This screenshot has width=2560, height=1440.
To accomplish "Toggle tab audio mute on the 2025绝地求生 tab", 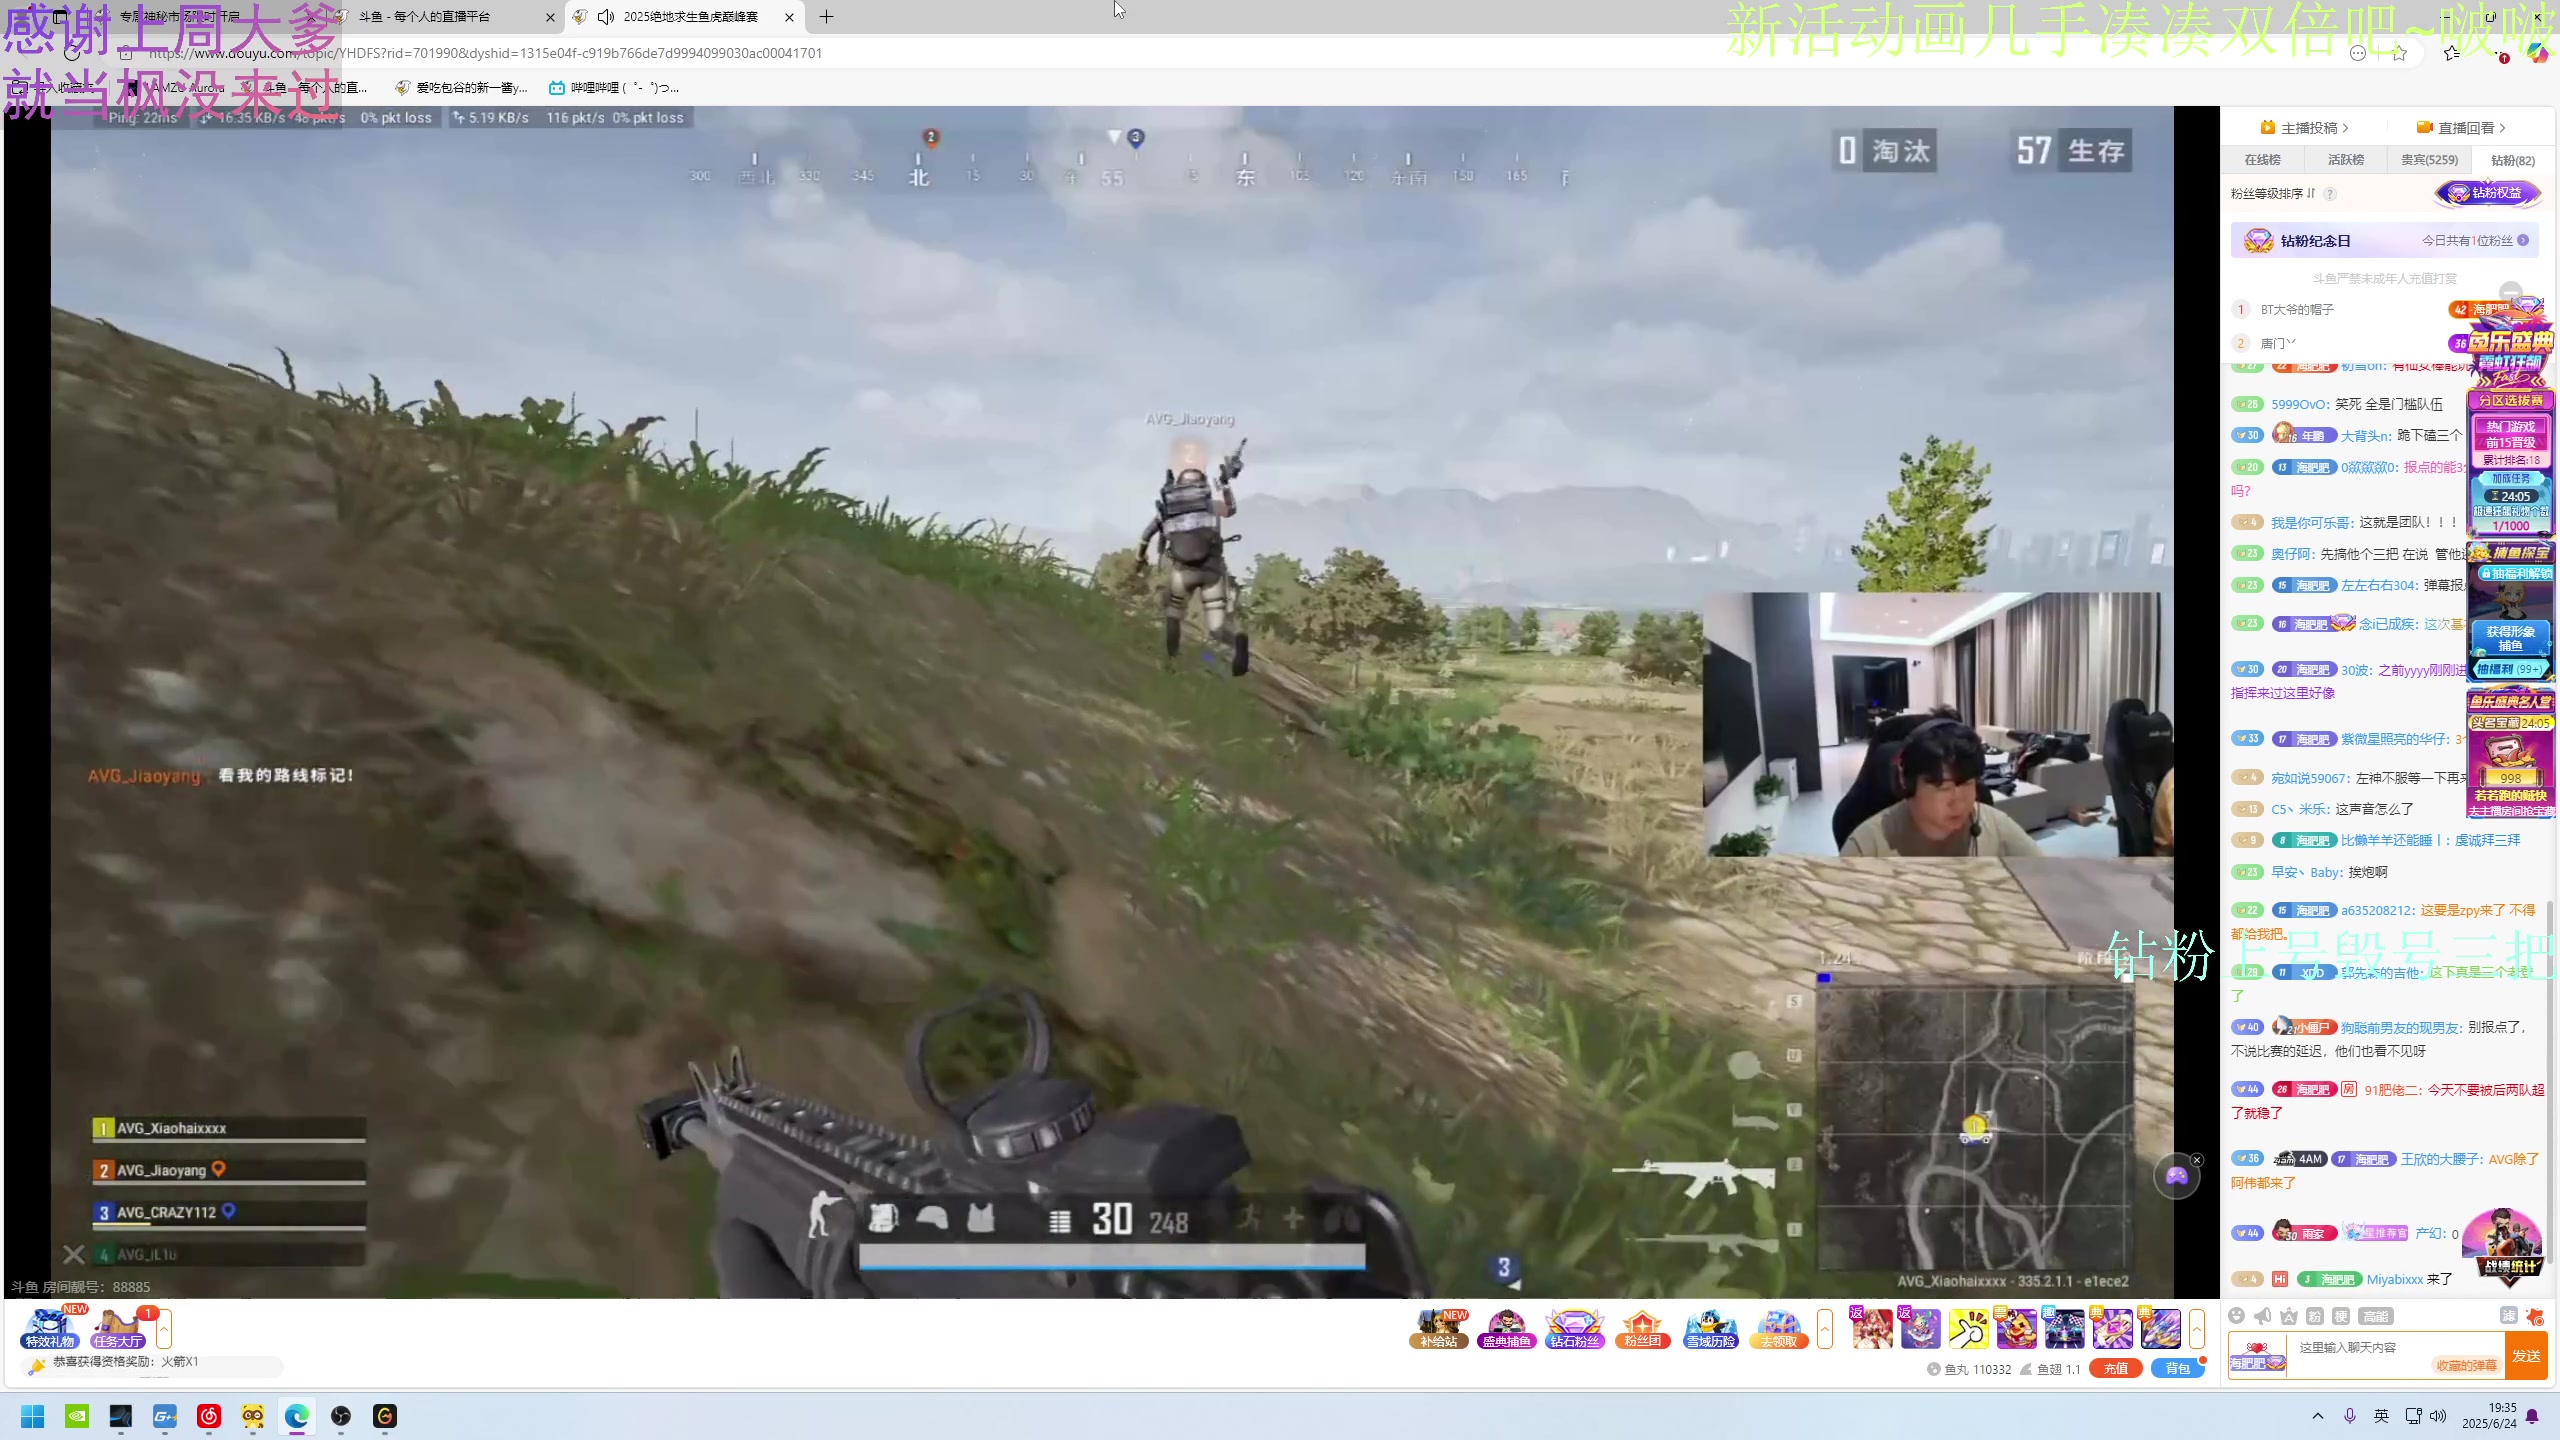I will (x=605, y=17).
